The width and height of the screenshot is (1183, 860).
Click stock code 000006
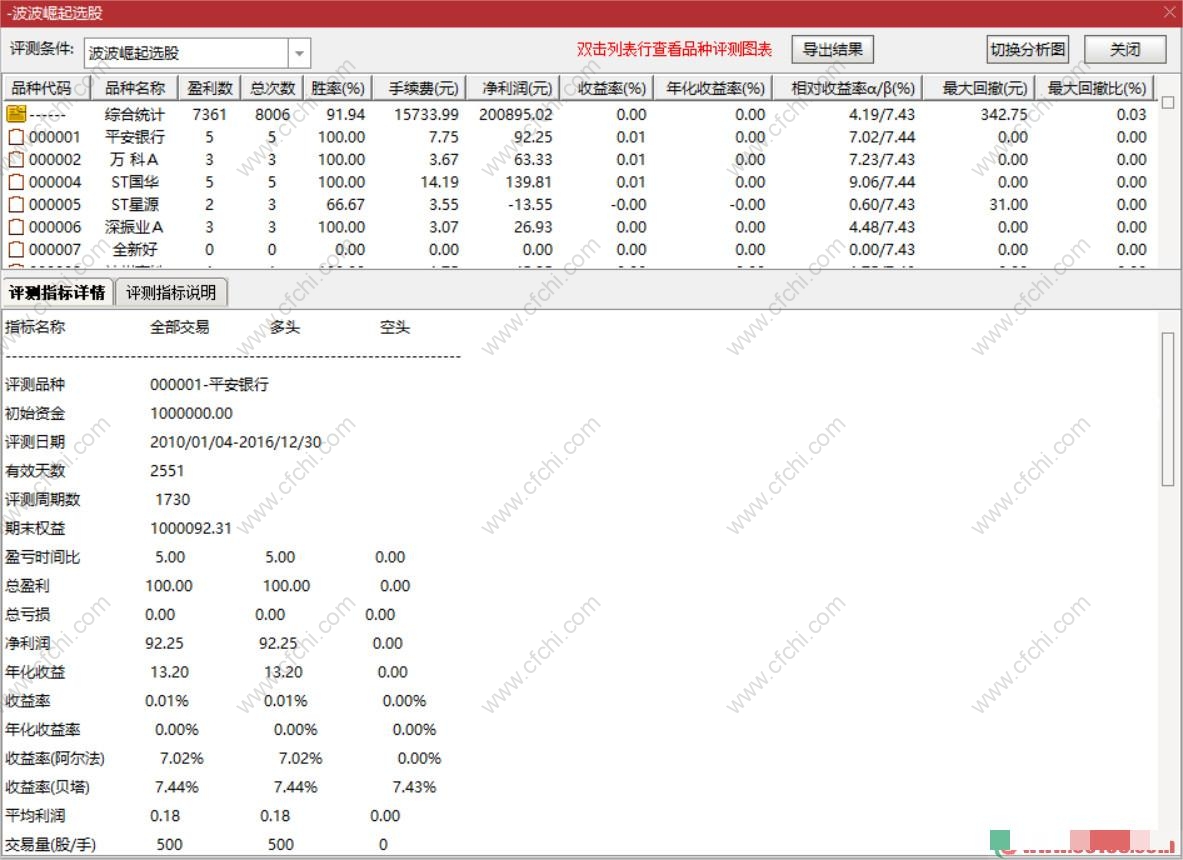[55, 227]
